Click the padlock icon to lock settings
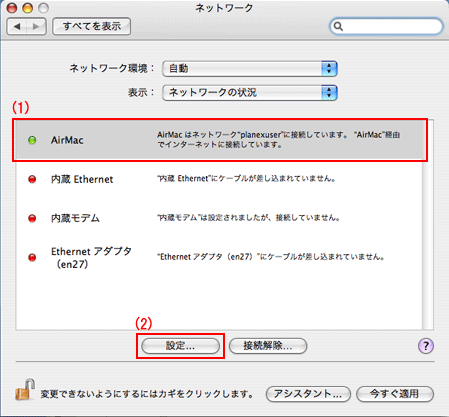This screenshot has width=449, height=417. click(x=25, y=389)
